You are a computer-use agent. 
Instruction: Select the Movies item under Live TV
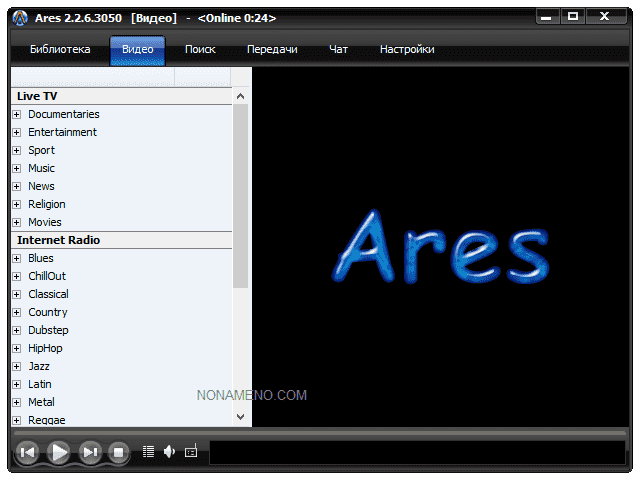[x=45, y=223]
